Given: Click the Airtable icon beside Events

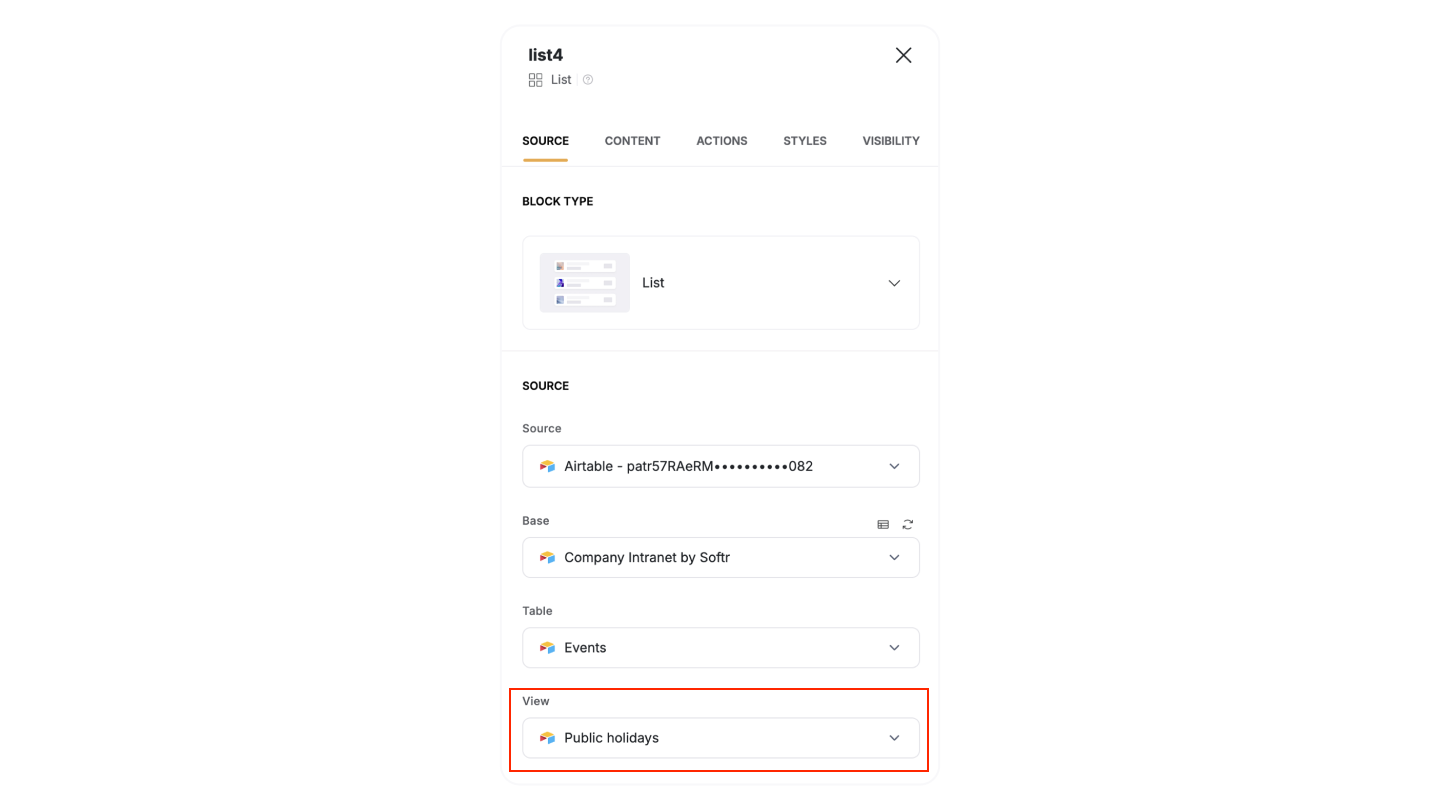Looking at the screenshot, I should coord(547,647).
